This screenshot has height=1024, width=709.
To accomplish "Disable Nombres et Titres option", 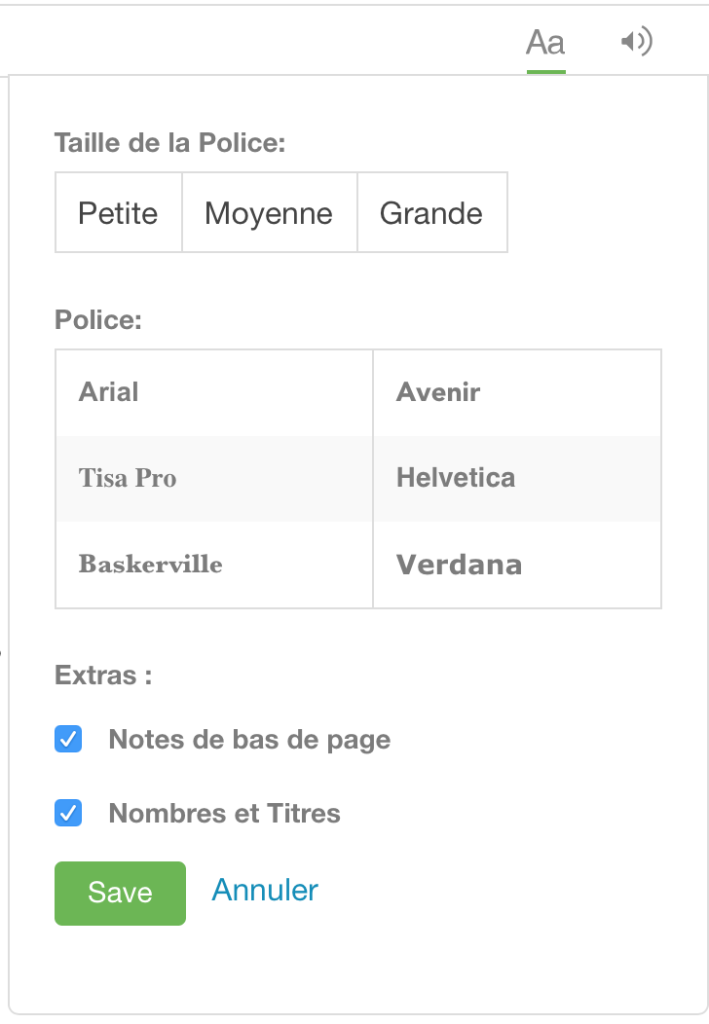I will tap(67, 813).
